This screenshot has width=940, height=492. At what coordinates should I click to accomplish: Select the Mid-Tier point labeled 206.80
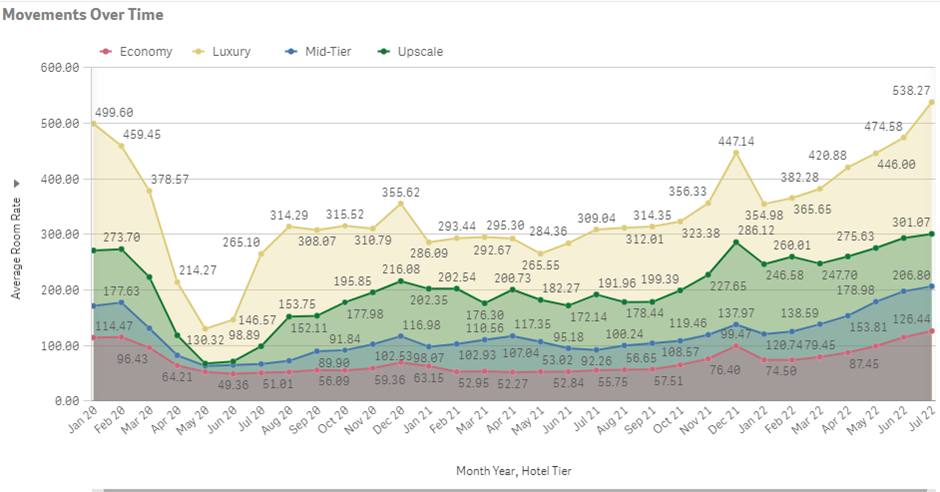(x=932, y=286)
